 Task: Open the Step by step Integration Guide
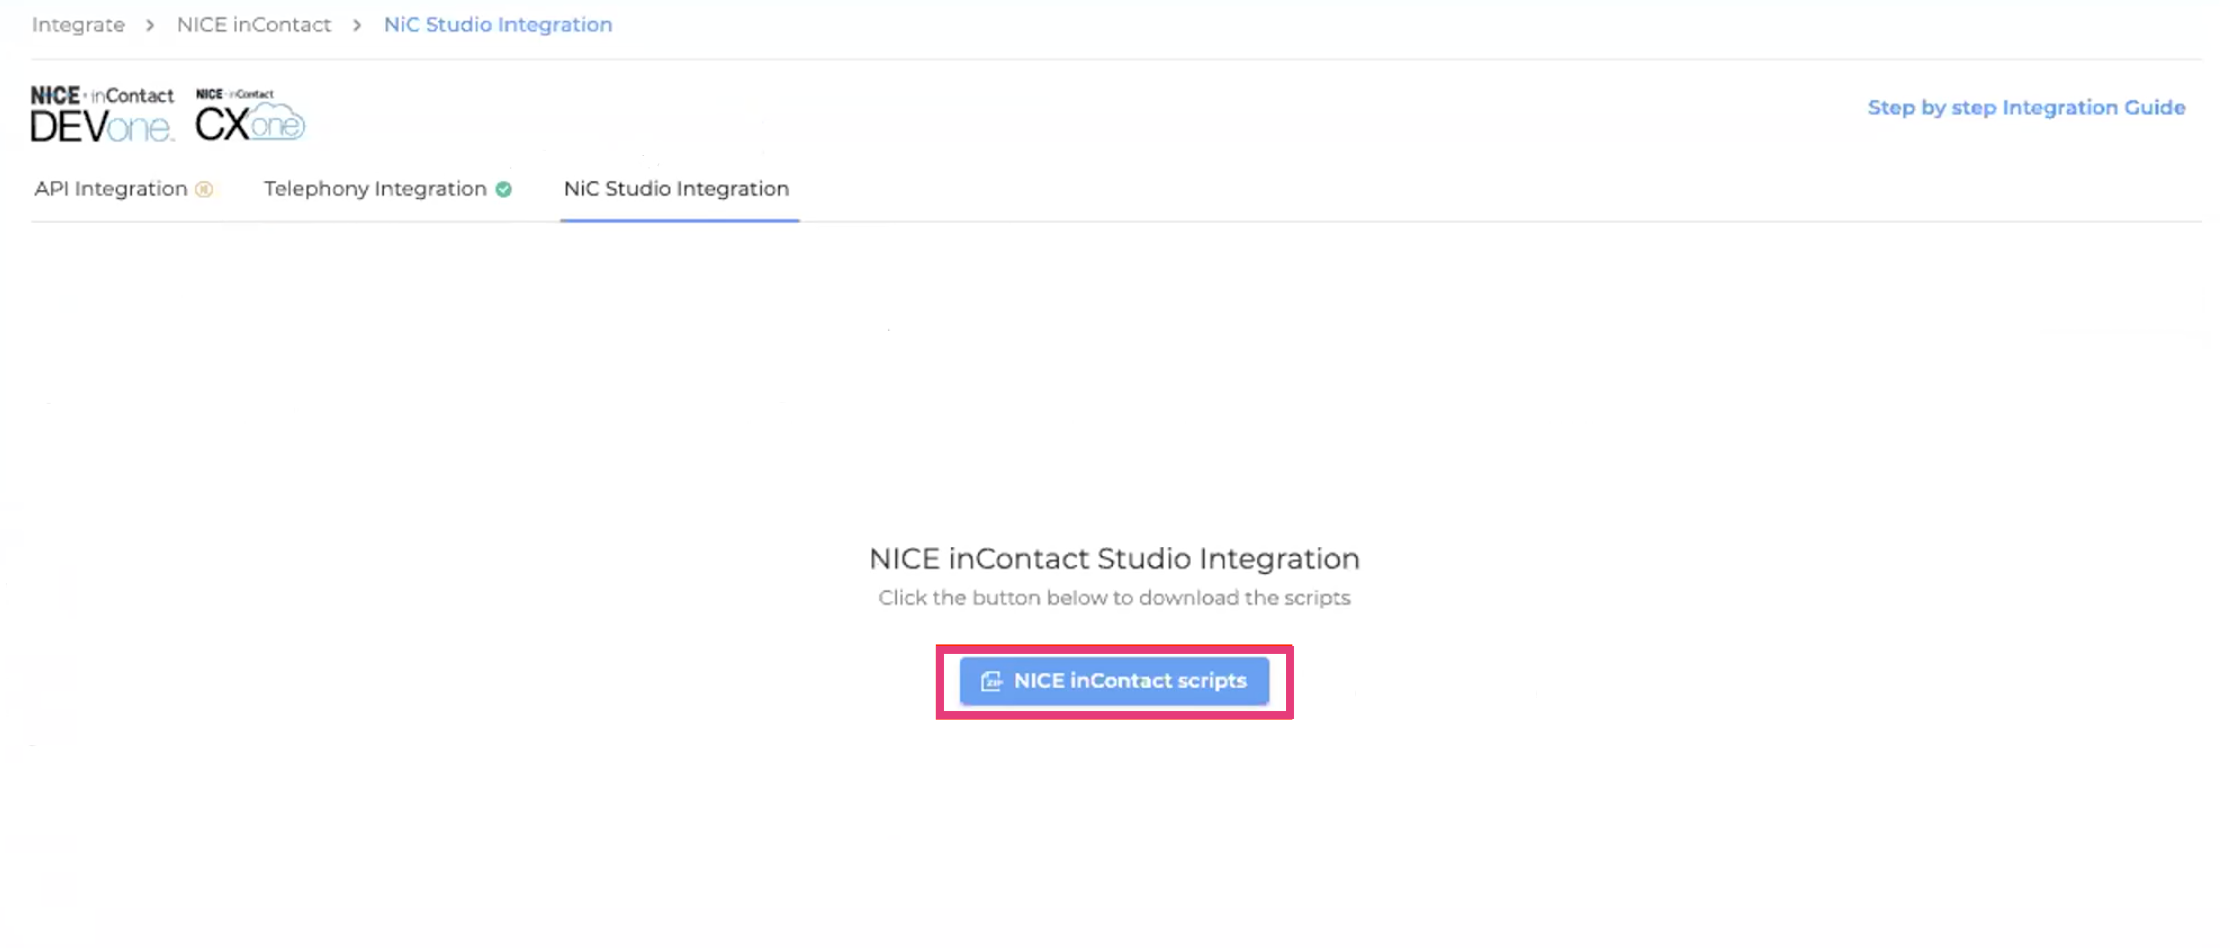[x=2026, y=107]
